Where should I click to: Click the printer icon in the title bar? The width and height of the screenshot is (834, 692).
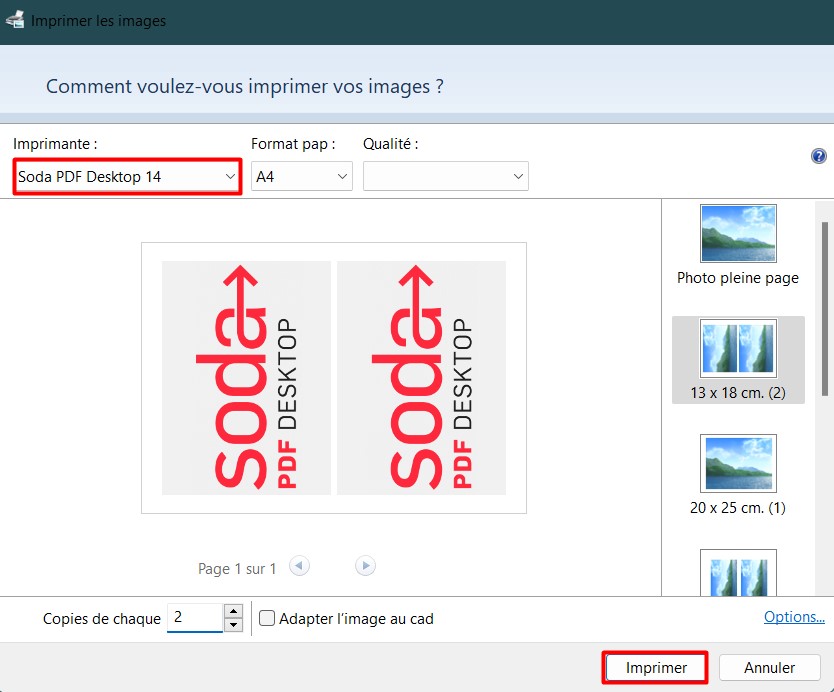point(15,20)
